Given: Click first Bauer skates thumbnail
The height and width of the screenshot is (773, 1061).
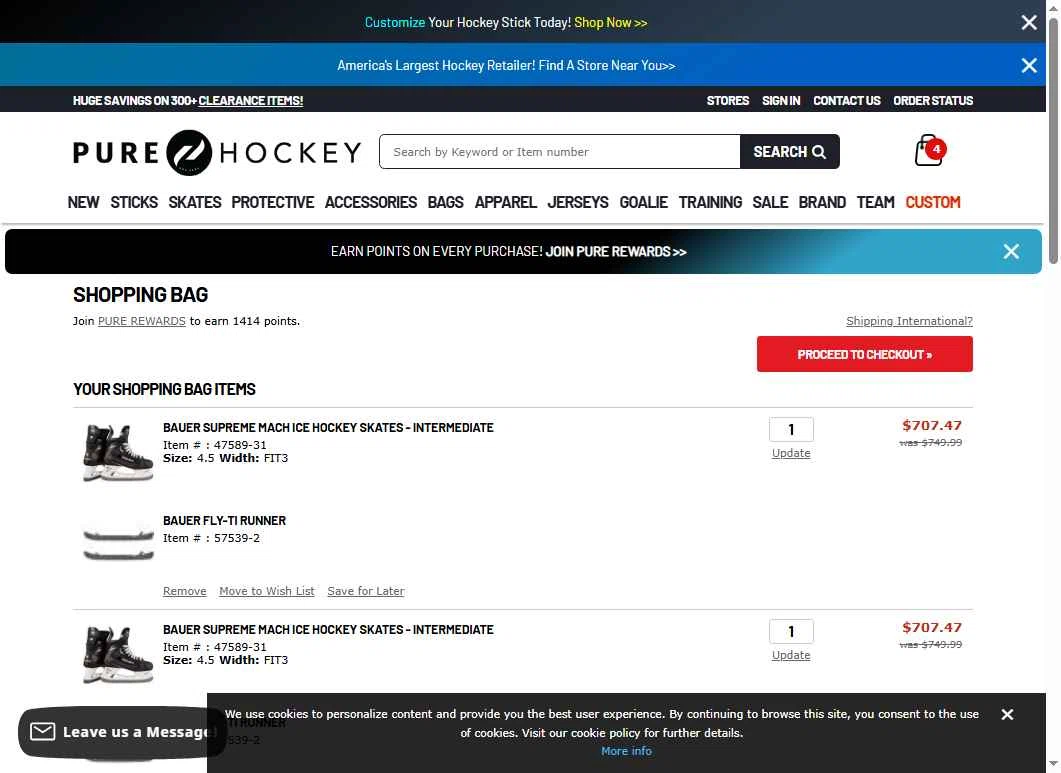Looking at the screenshot, I should (118, 452).
